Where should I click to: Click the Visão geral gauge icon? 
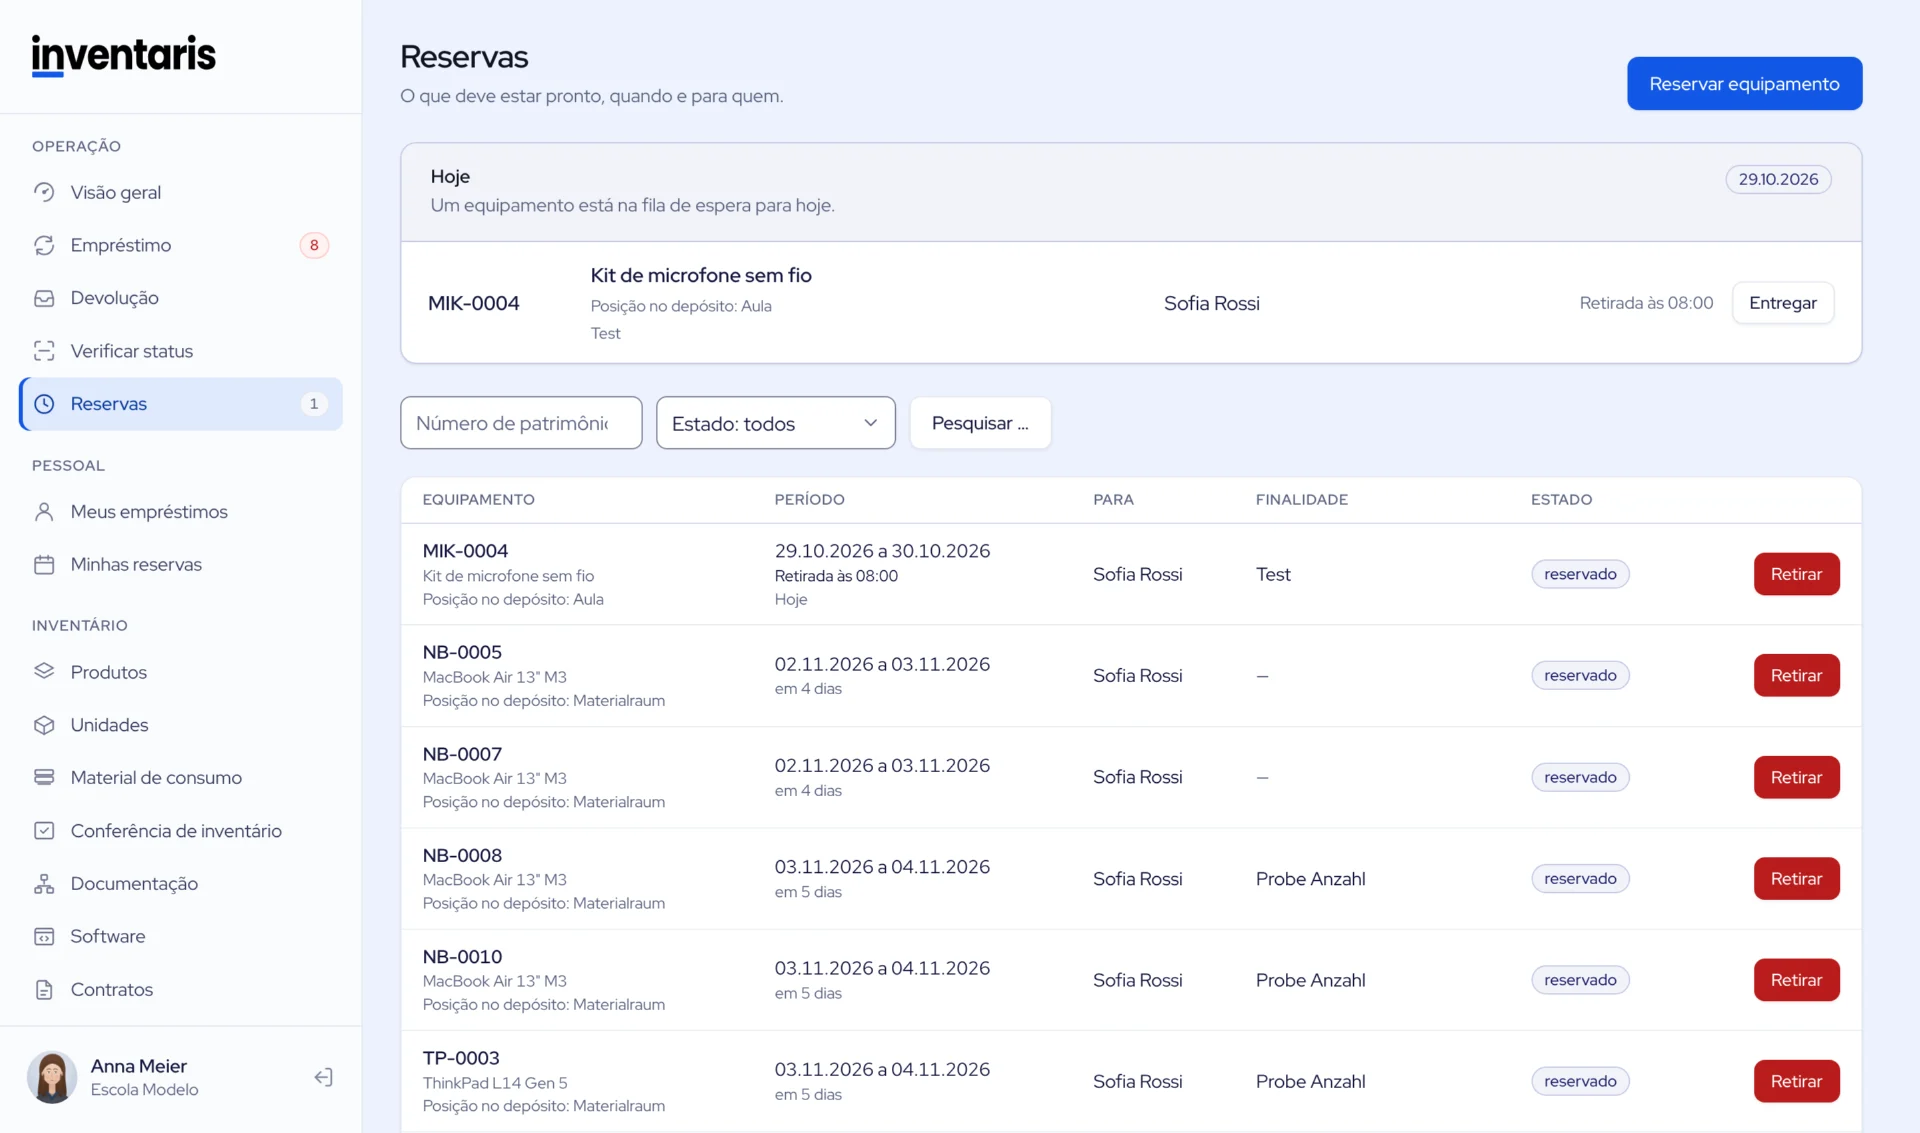pos(44,192)
